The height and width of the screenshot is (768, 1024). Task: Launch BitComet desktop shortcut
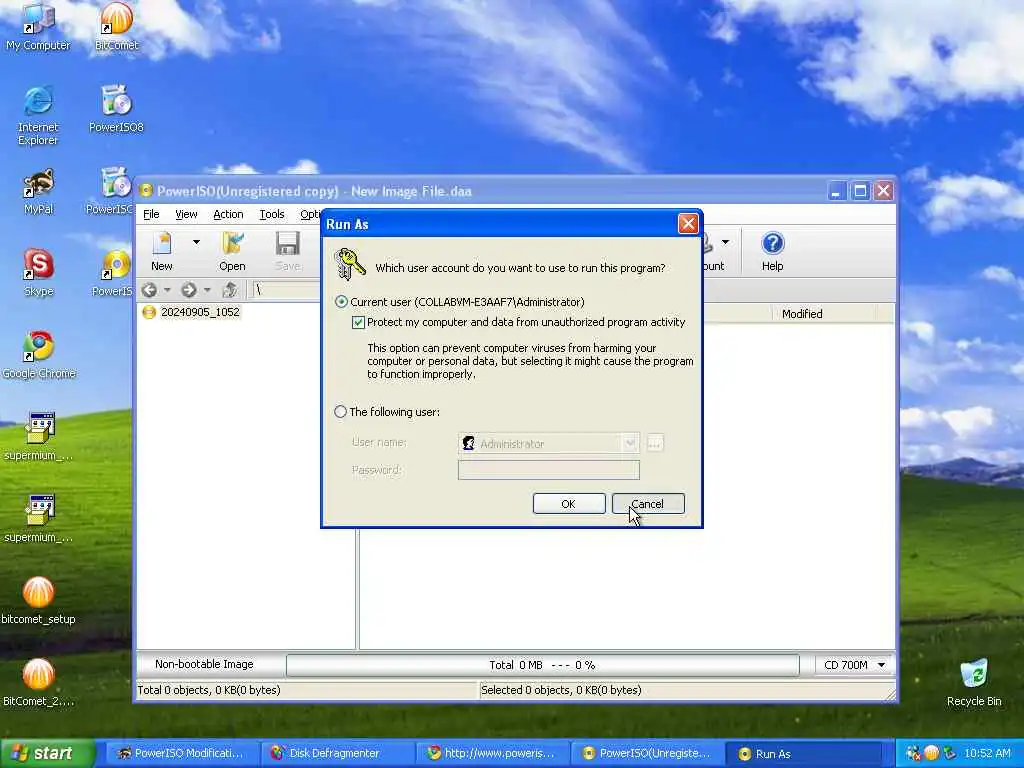click(x=116, y=26)
